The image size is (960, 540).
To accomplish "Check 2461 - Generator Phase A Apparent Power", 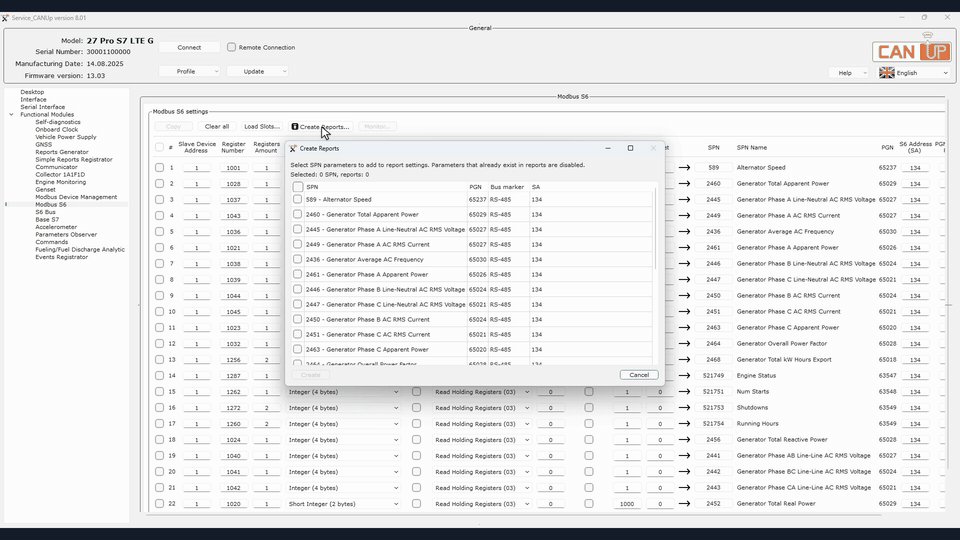I will pos(298,274).
